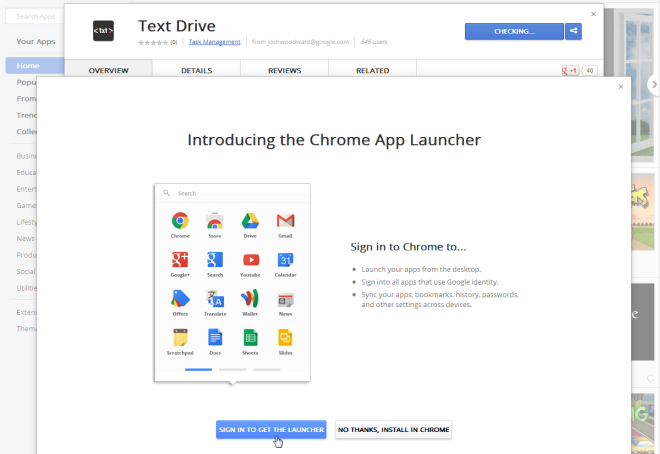Switch to the Details tab
The image size is (660, 454).
[197, 70]
